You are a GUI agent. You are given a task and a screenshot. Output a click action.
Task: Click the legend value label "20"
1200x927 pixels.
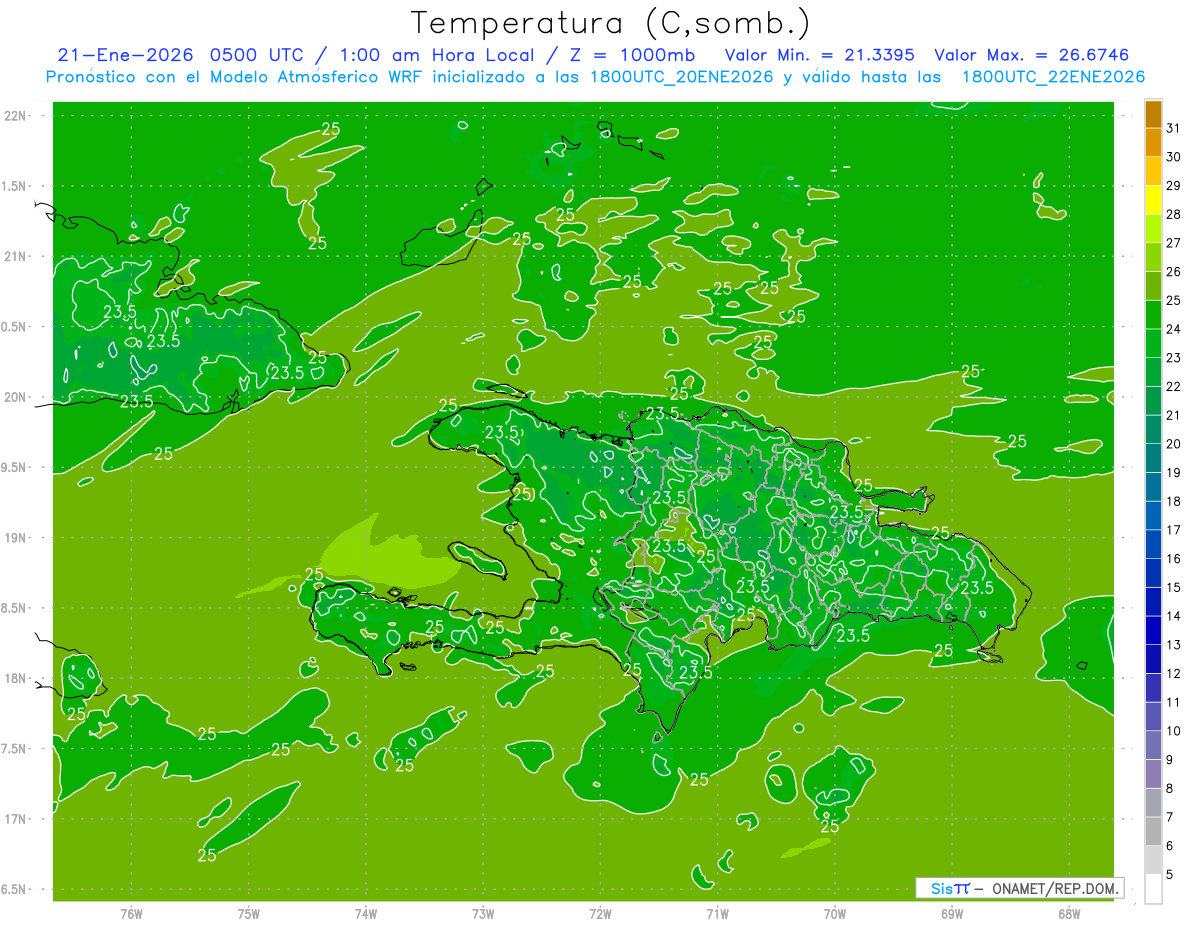[1174, 444]
